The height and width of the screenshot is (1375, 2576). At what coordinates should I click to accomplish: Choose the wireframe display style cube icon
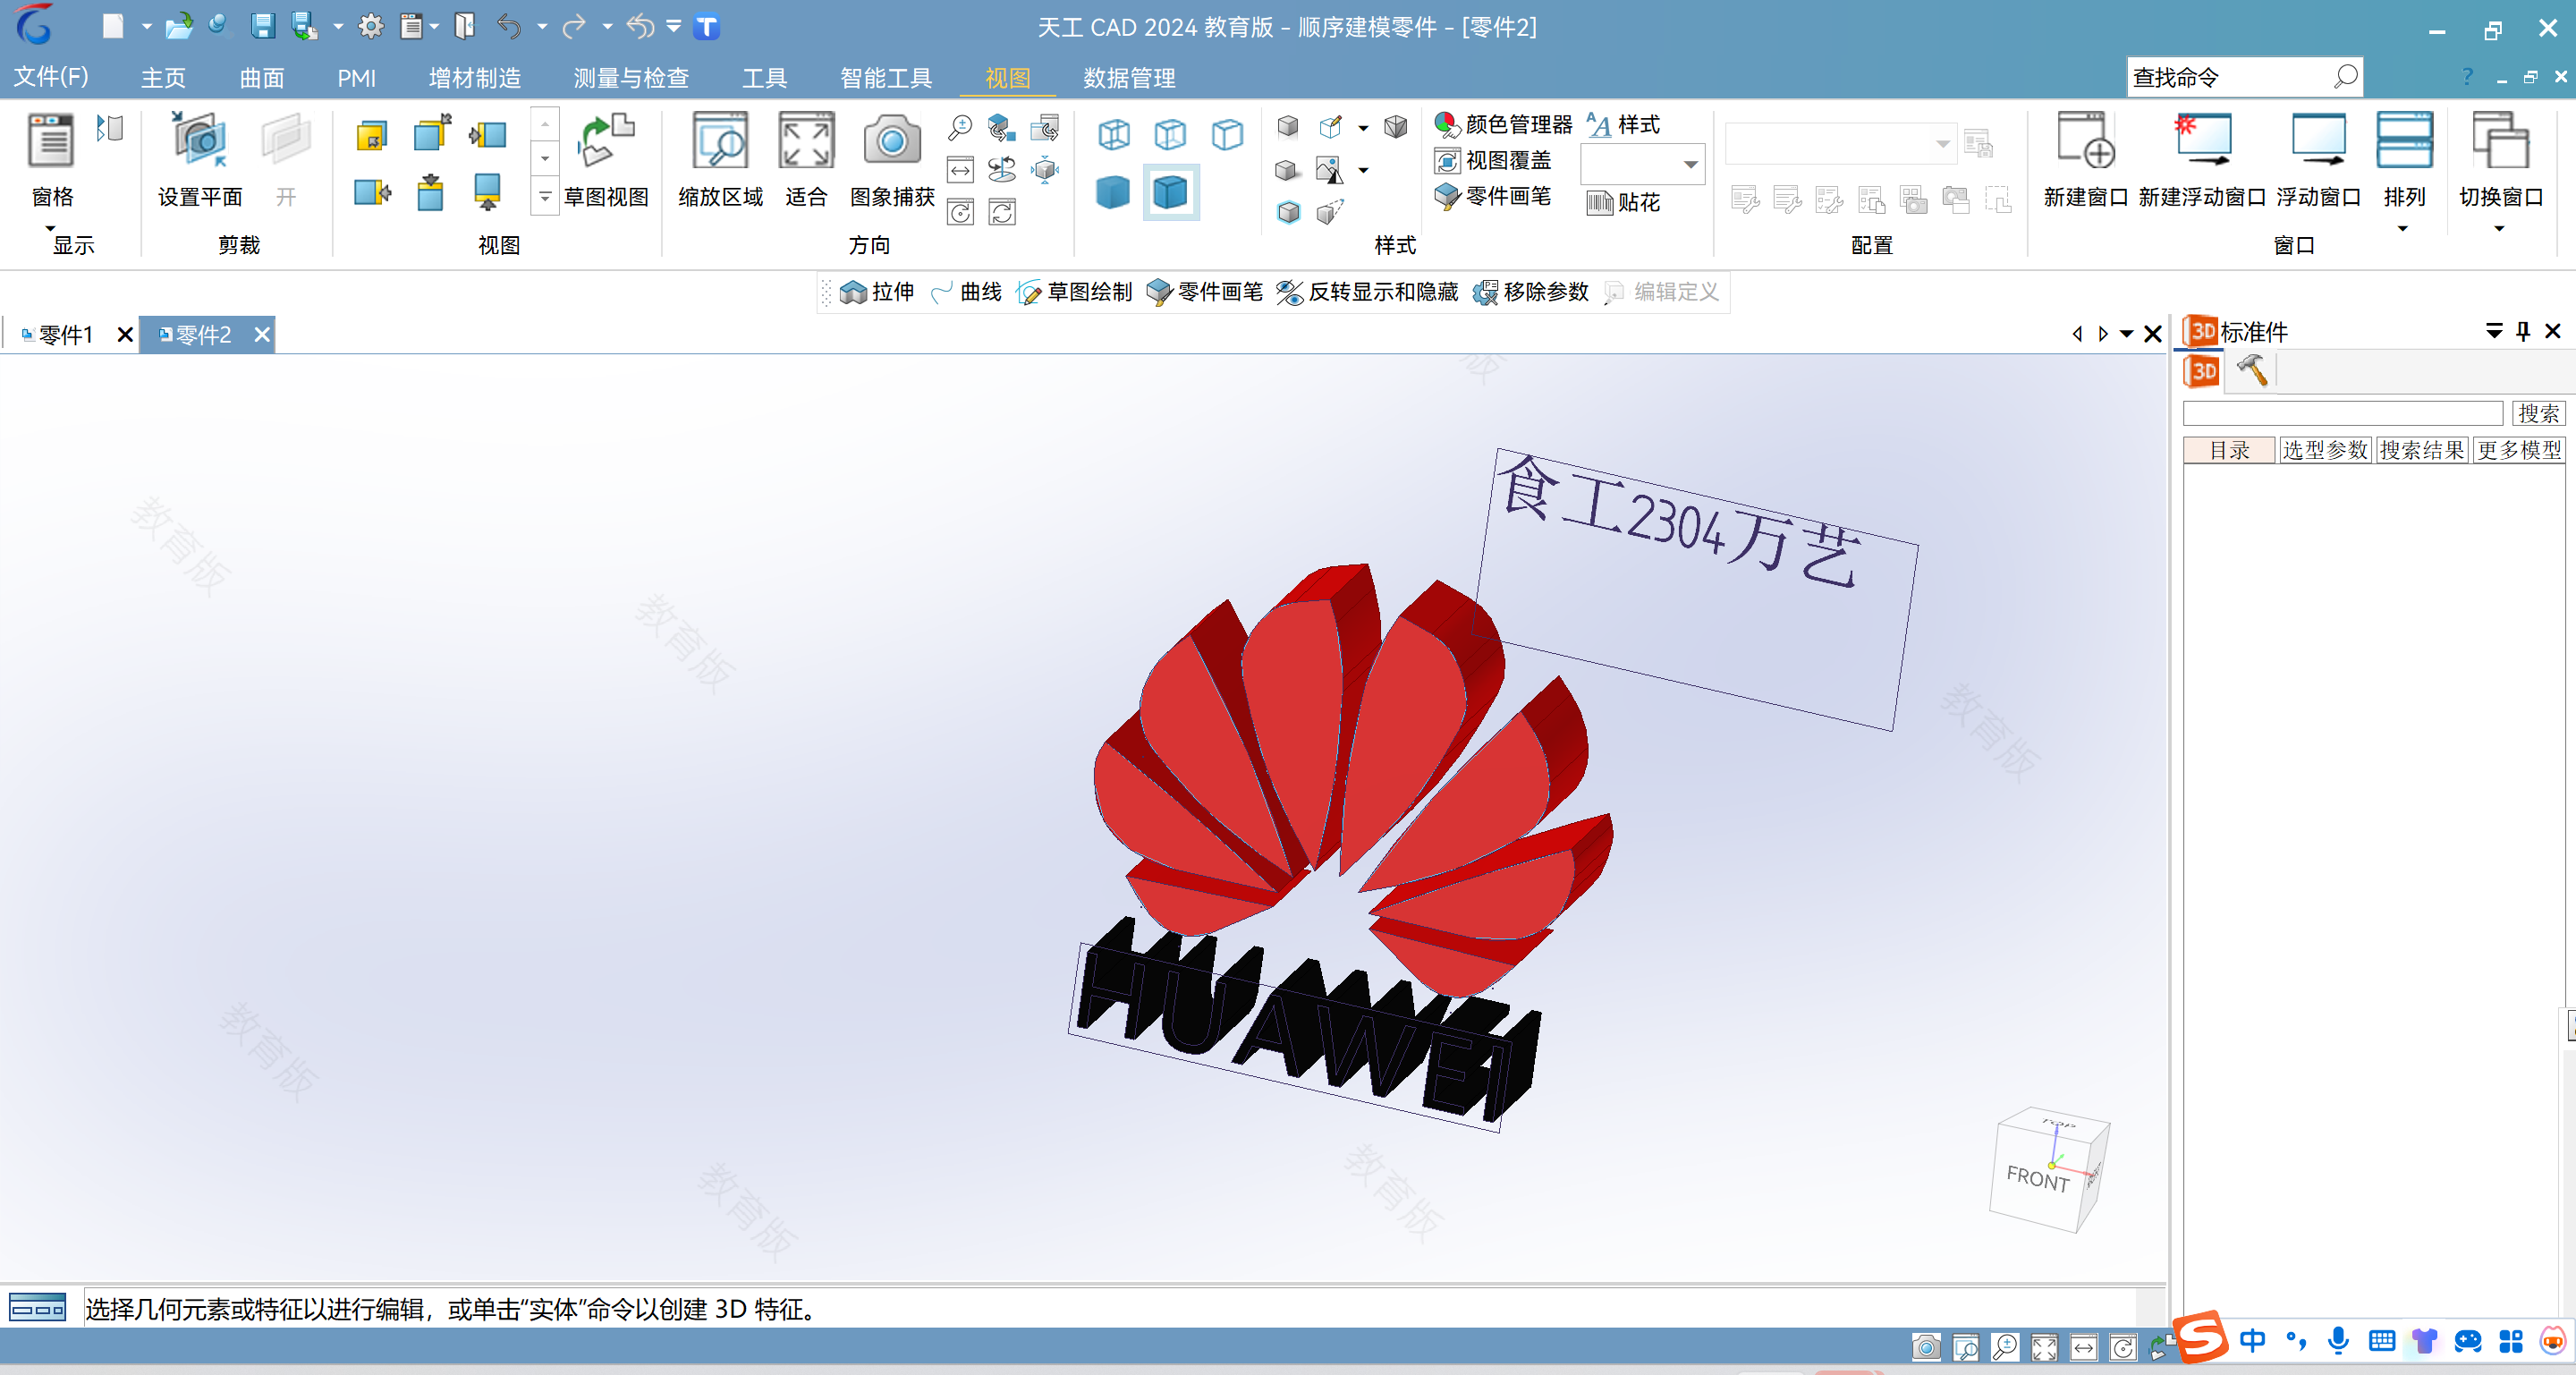click(1113, 134)
